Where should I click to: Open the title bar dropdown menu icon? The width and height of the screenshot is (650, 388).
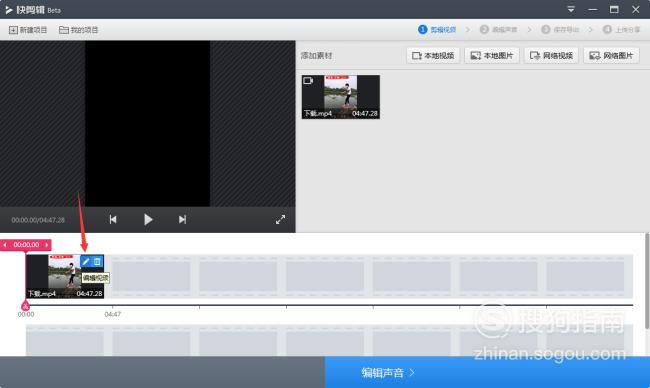(x=571, y=9)
